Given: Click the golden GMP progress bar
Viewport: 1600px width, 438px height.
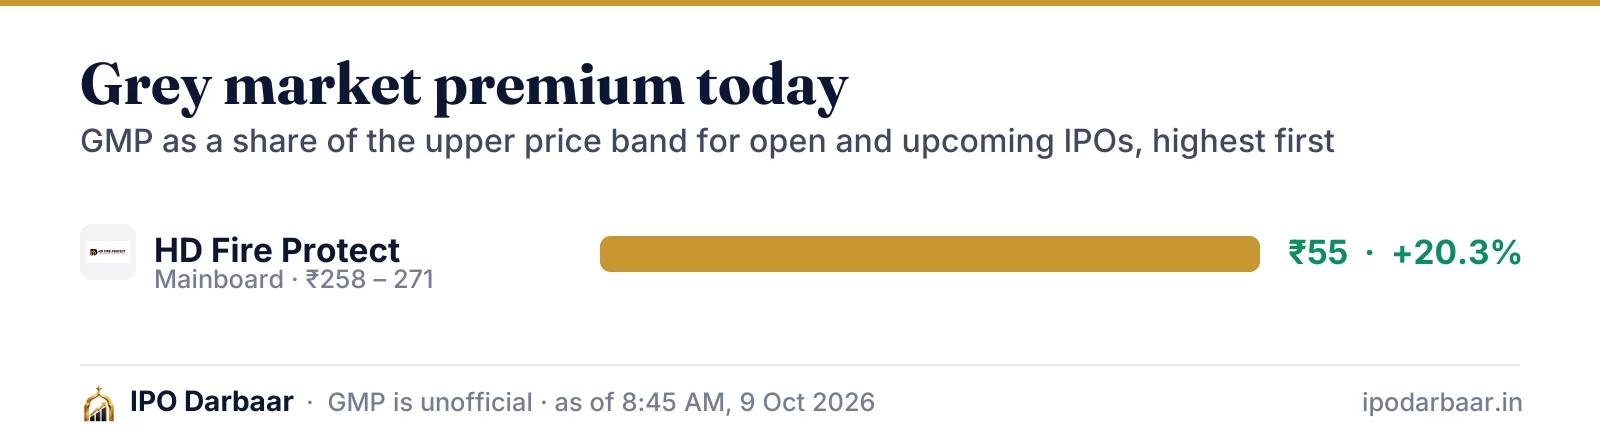Looking at the screenshot, I should tap(930, 254).
